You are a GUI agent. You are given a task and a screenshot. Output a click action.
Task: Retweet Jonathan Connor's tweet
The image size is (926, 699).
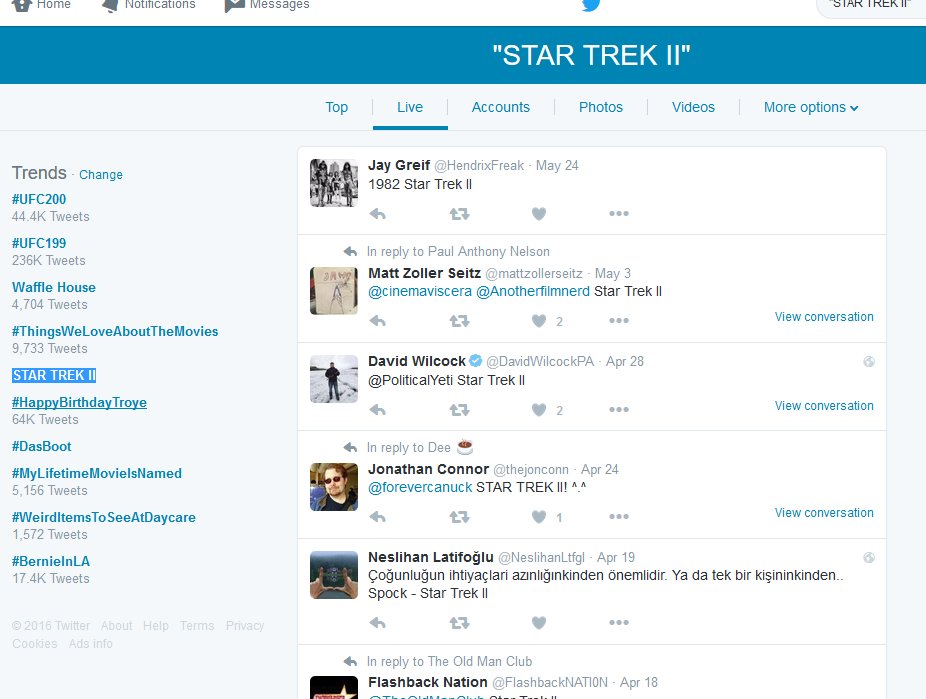pyautogui.click(x=459, y=517)
